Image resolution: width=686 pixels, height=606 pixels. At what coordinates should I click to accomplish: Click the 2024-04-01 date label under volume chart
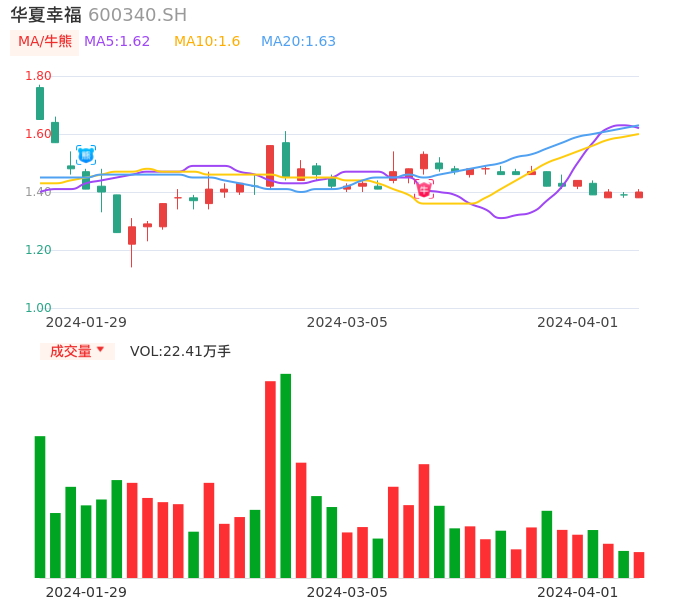pyautogui.click(x=578, y=592)
